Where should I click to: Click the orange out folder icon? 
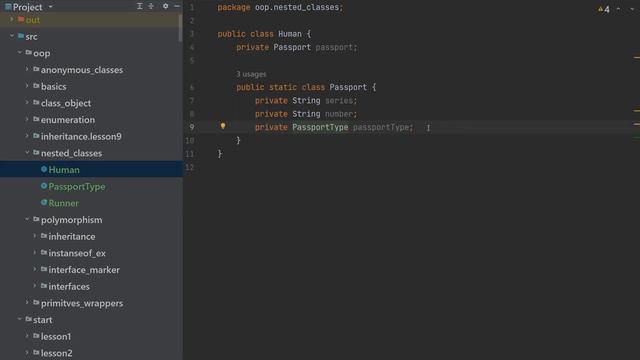[x=21, y=20]
